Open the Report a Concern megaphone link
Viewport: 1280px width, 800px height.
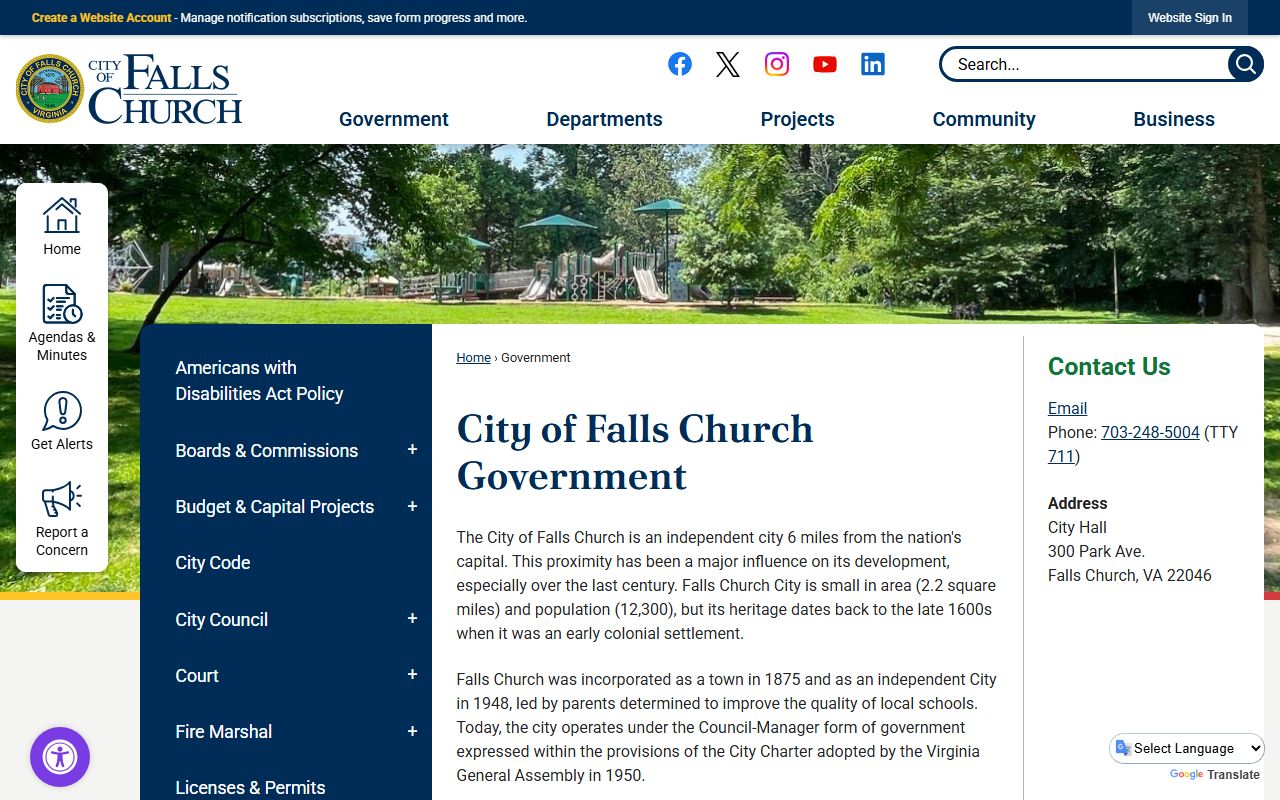click(x=62, y=519)
